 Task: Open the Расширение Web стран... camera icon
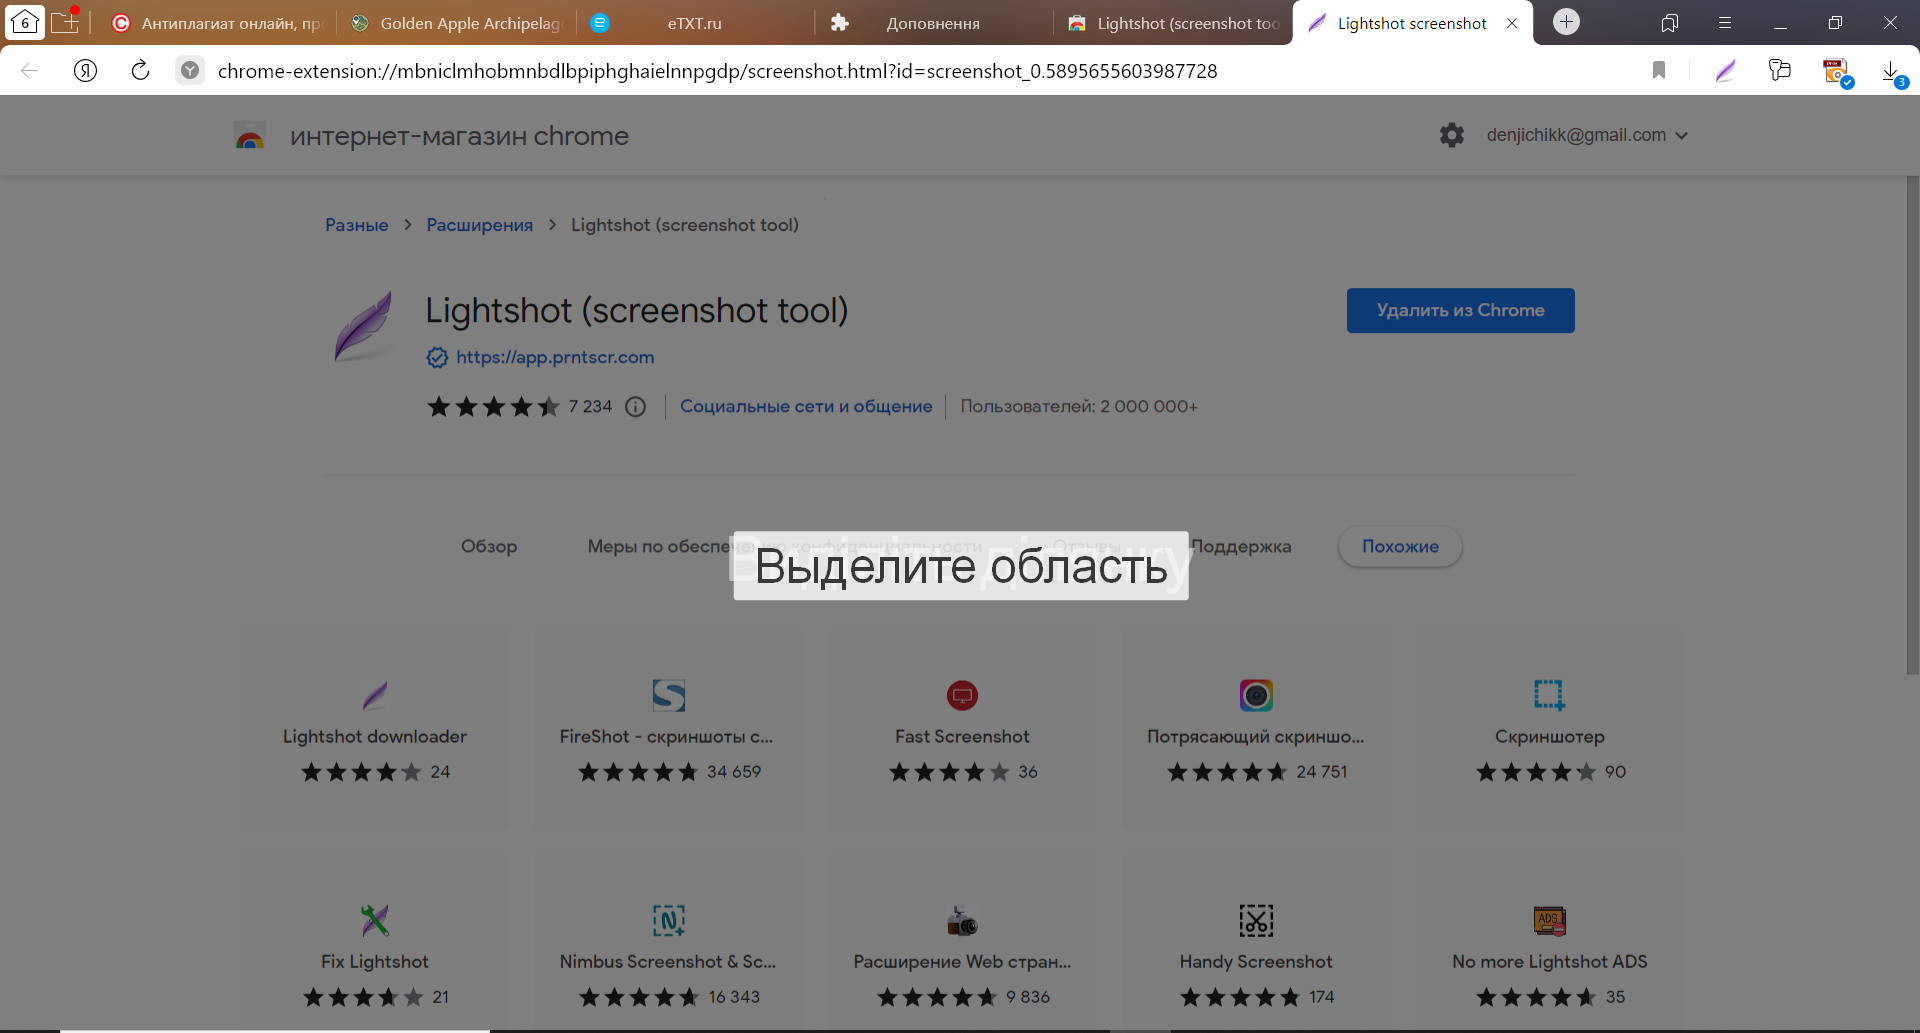coord(962,920)
